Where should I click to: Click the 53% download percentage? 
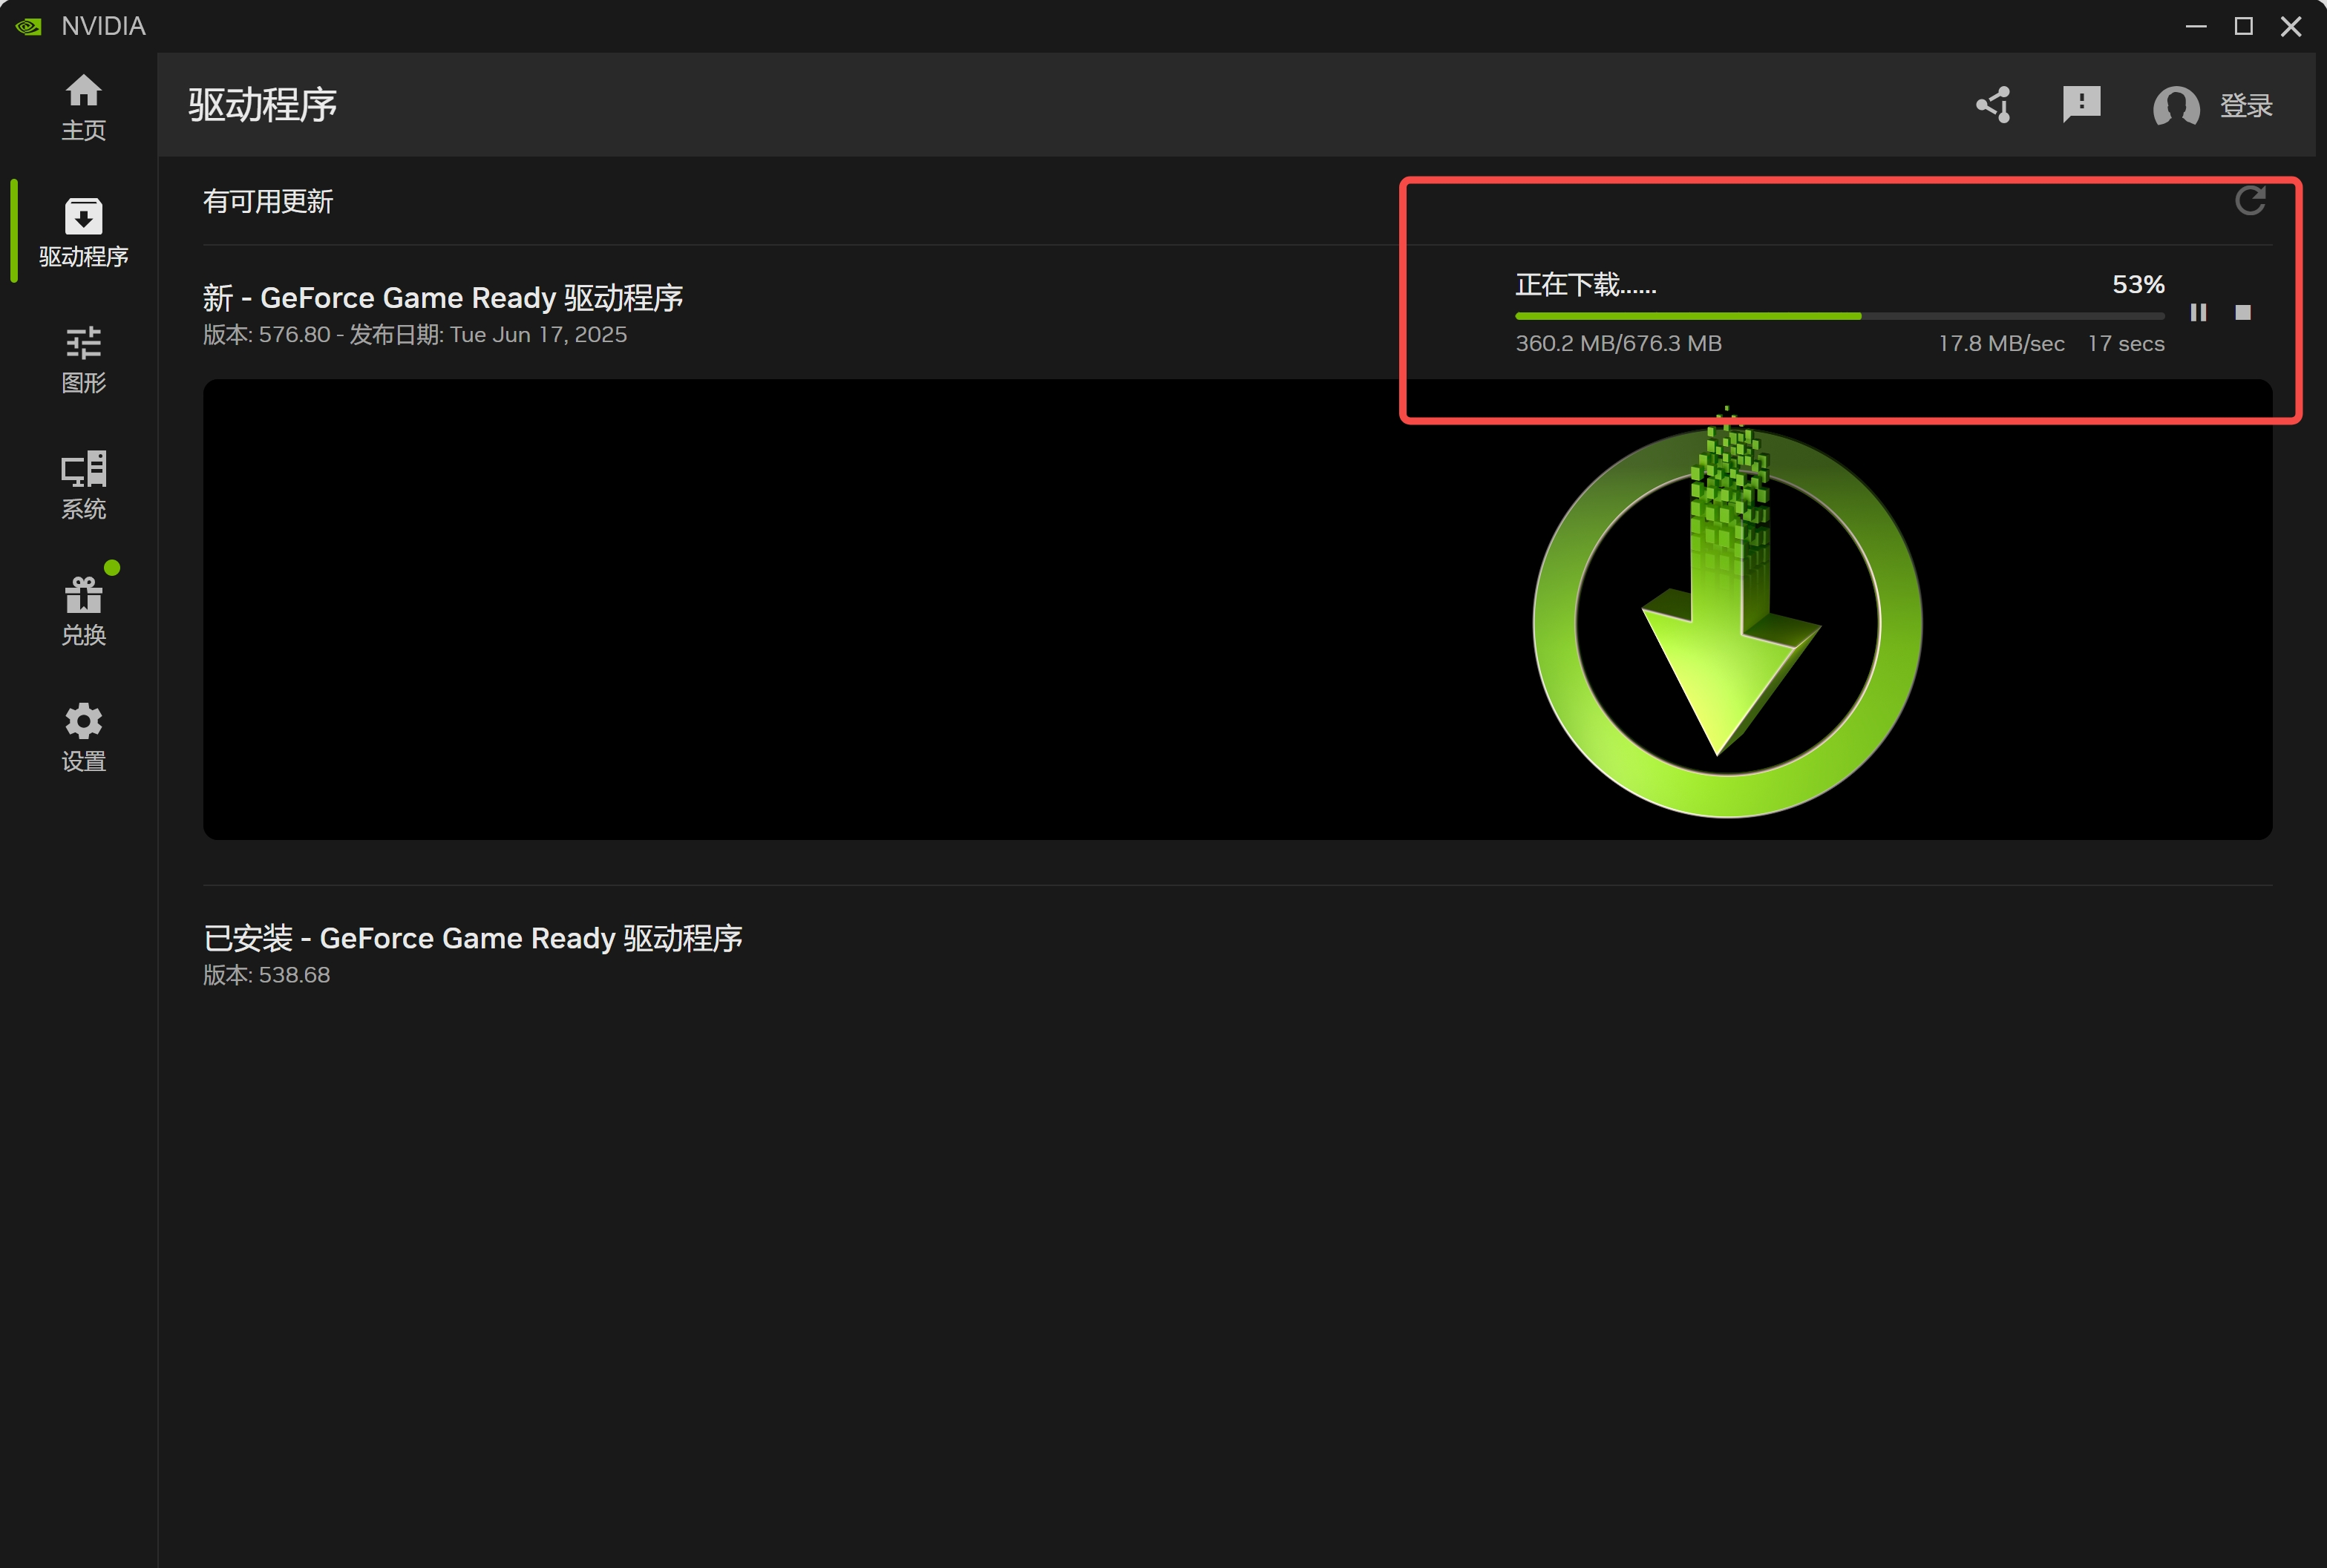pyautogui.click(x=2138, y=285)
